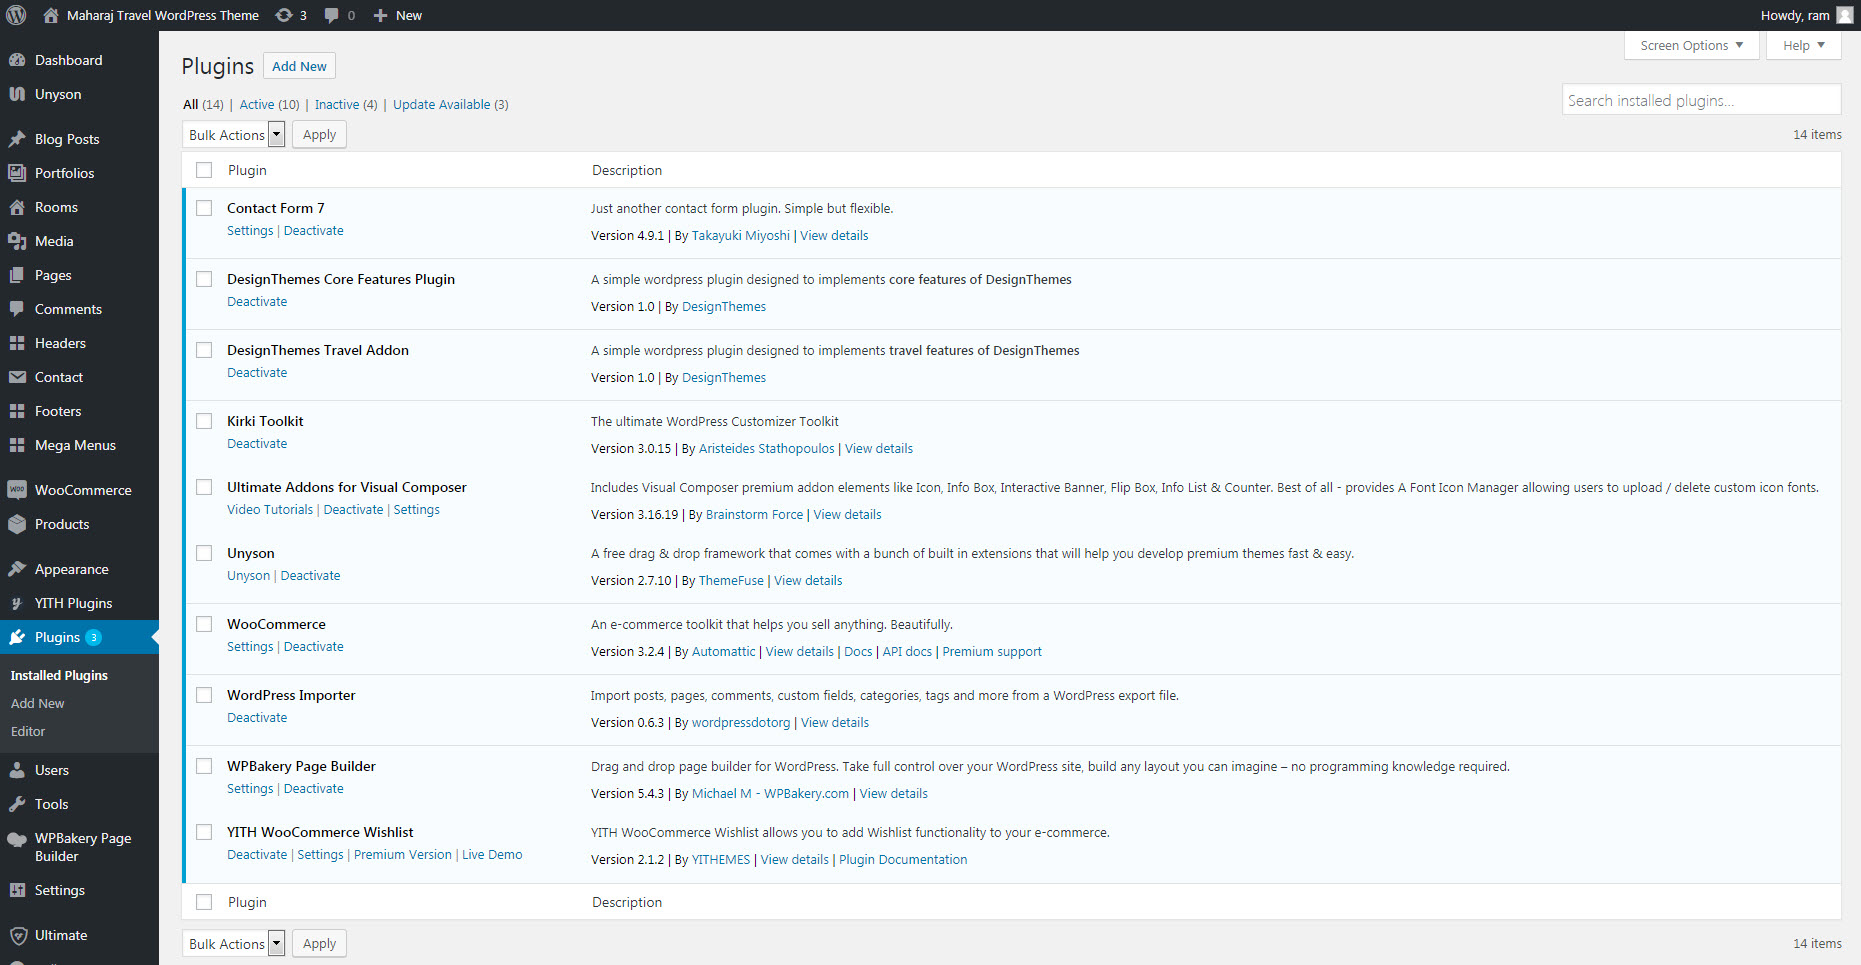The image size is (1861, 965).
Task: Click the Search installed plugins field
Action: point(1700,100)
